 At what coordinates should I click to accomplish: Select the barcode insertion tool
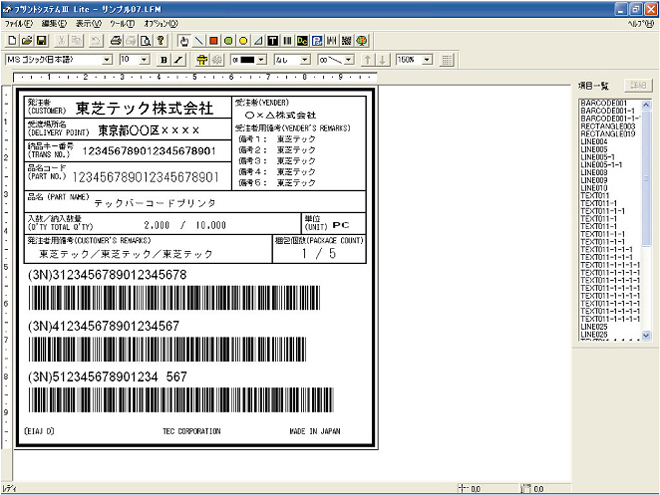point(288,41)
